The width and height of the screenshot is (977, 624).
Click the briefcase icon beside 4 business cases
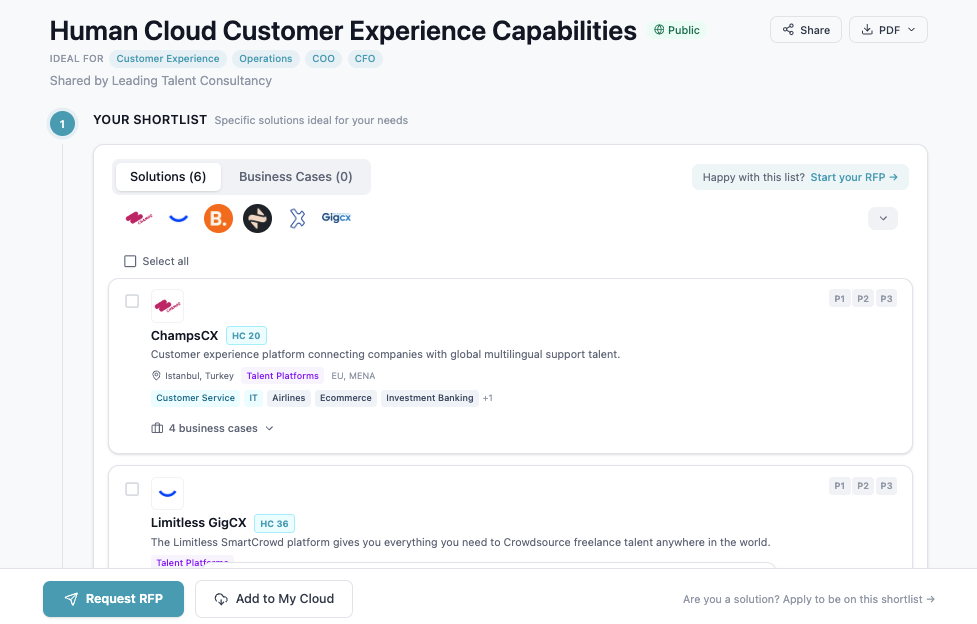[157, 428]
